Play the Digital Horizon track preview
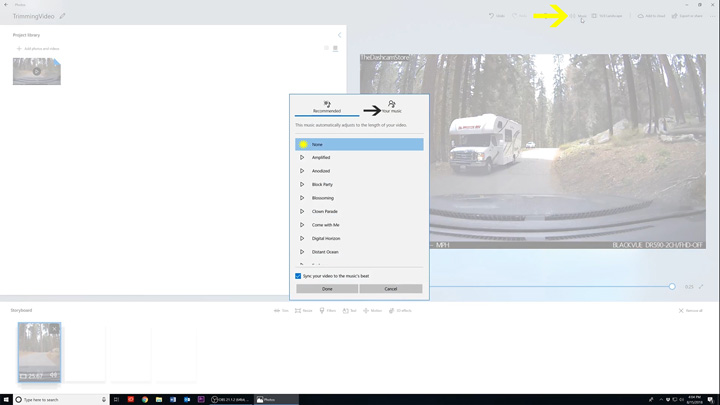 [x=302, y=239]
